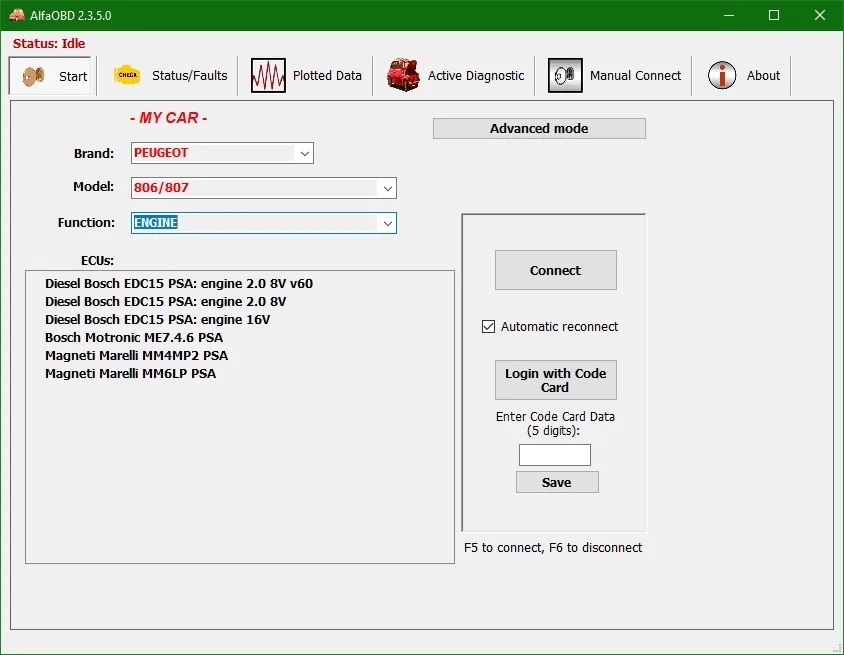Click the PEUGEOT brand combo box

tap(222, 153)
